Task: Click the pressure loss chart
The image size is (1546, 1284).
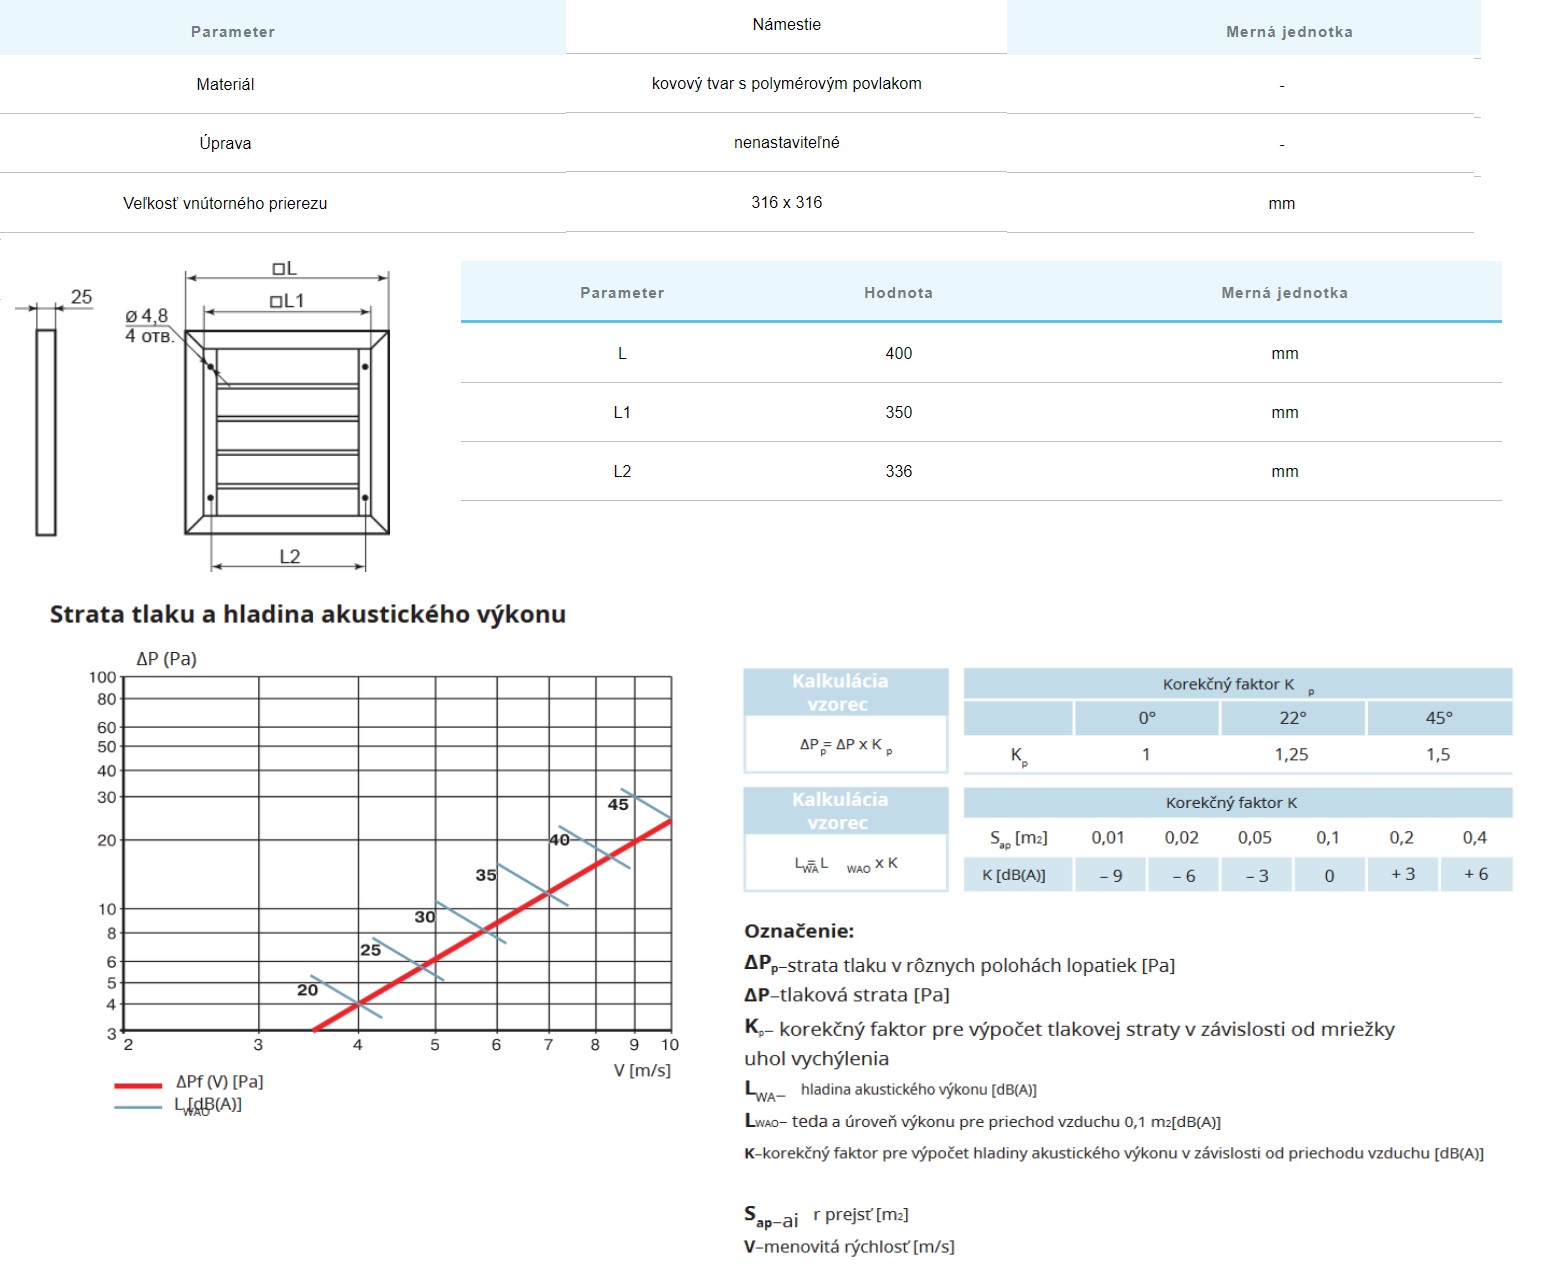Action: pos(396,853)
